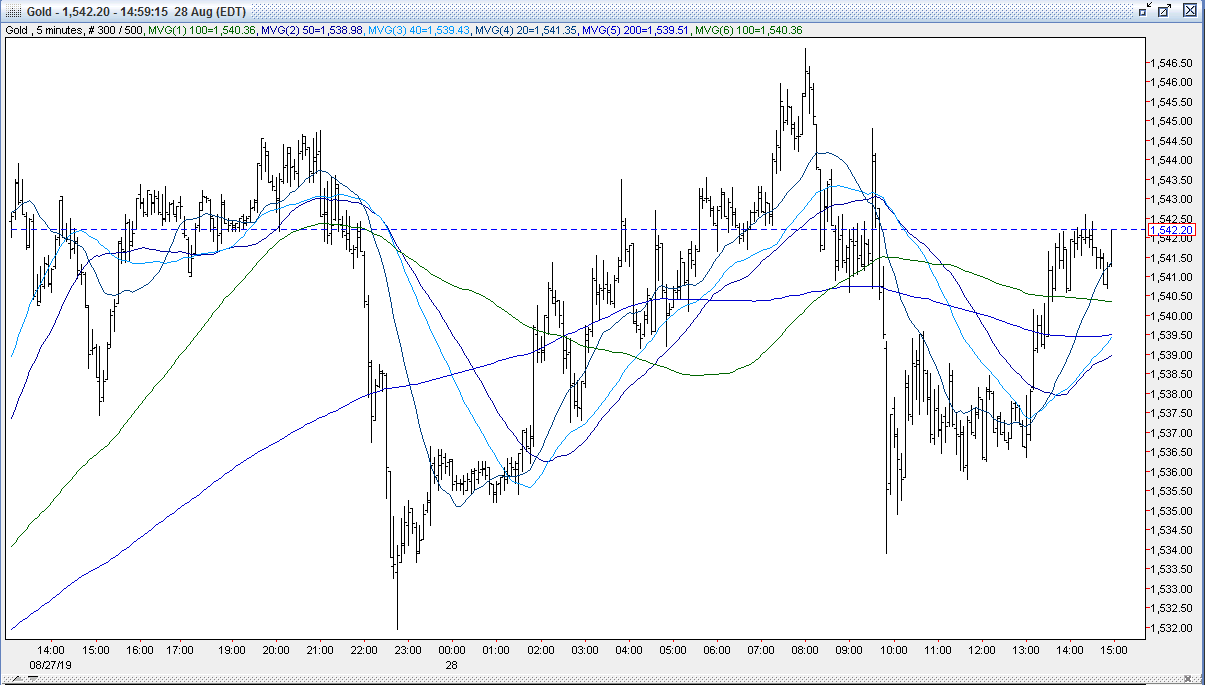
Task: Click the 15:00 time axis label
Action: [1114, 651]
